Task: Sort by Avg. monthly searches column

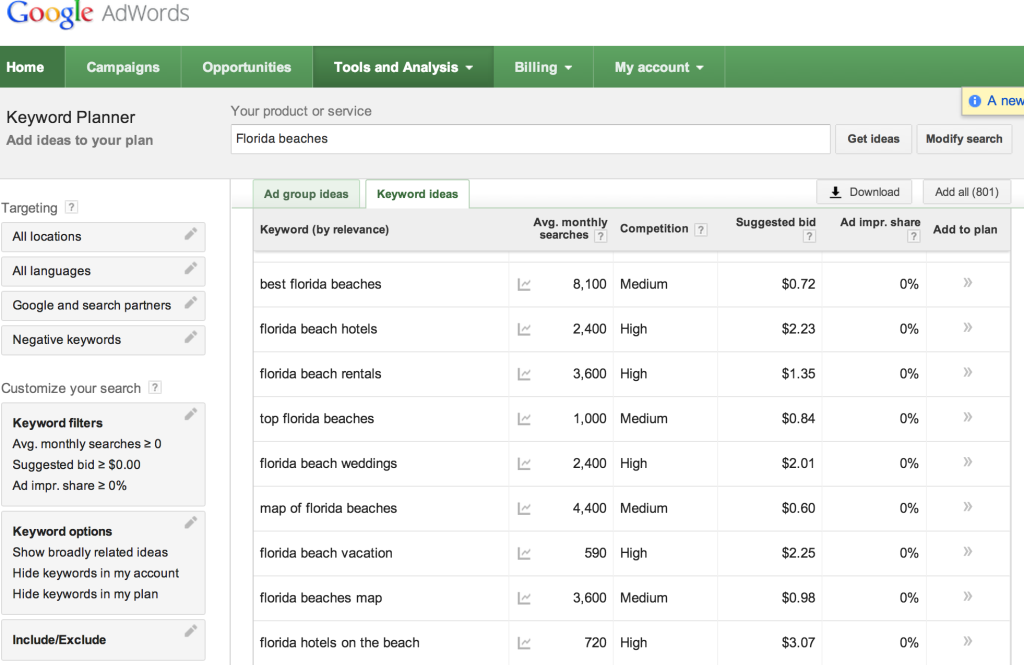Action: 570,229
